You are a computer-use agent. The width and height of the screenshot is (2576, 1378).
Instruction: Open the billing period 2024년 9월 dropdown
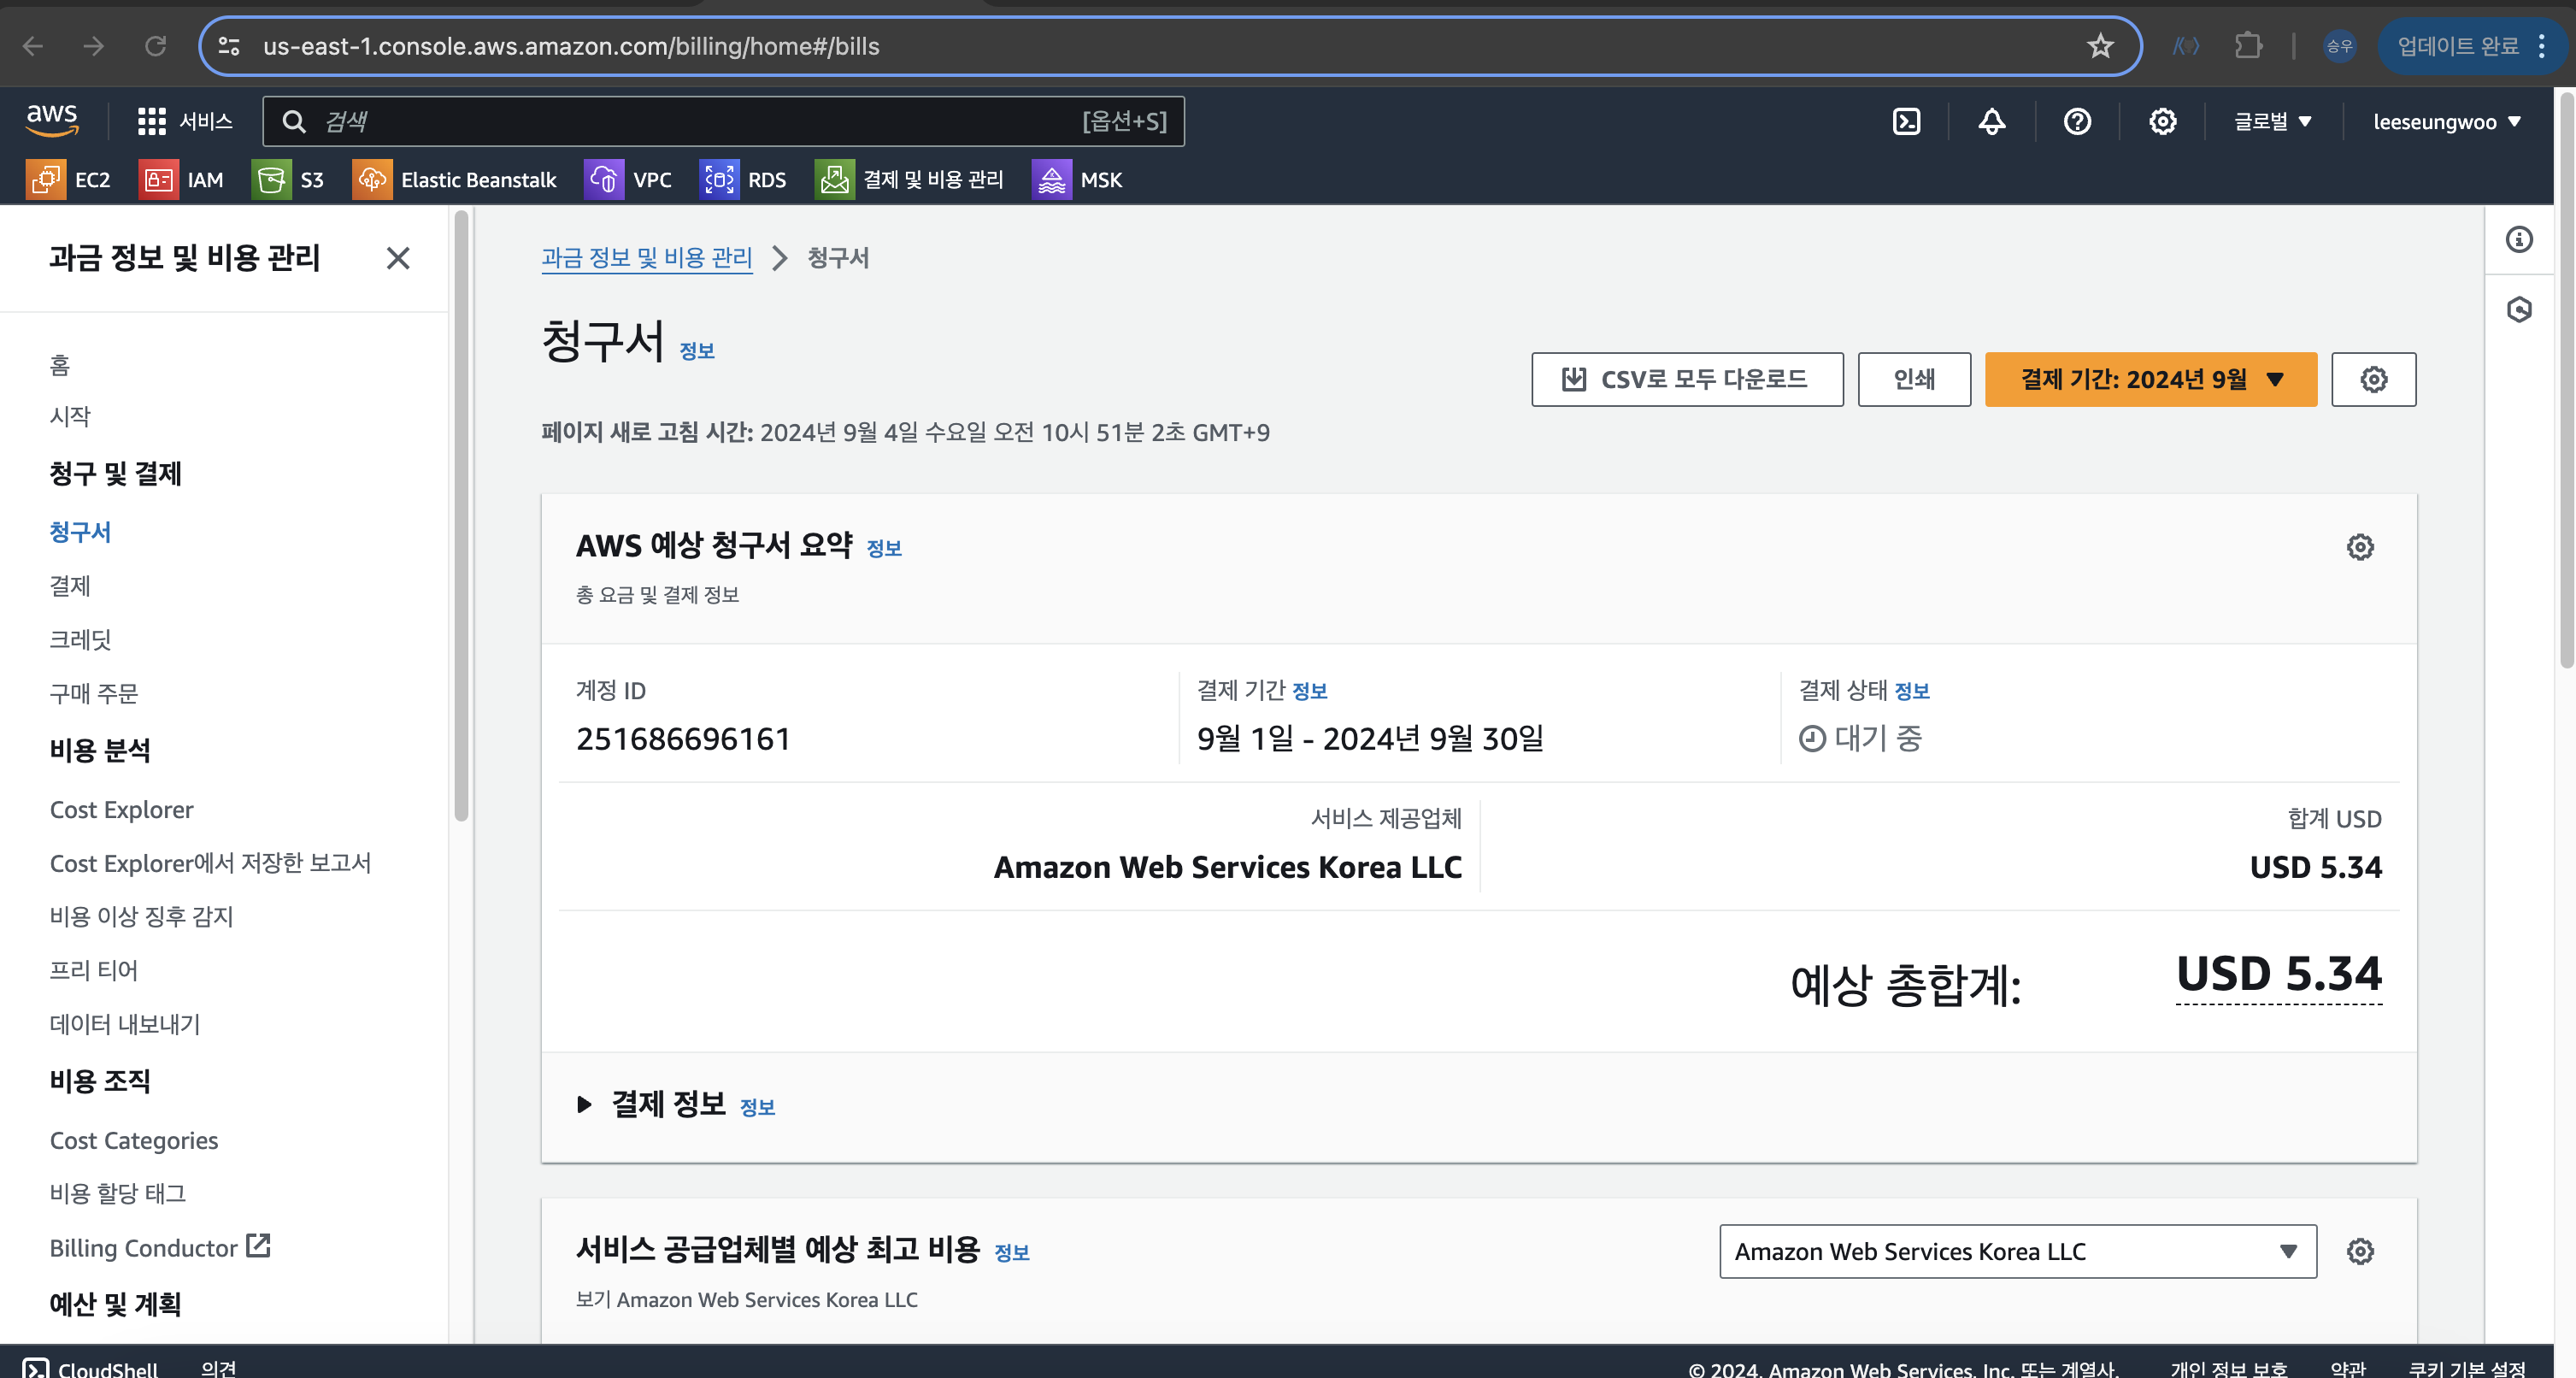(2150, 379)
